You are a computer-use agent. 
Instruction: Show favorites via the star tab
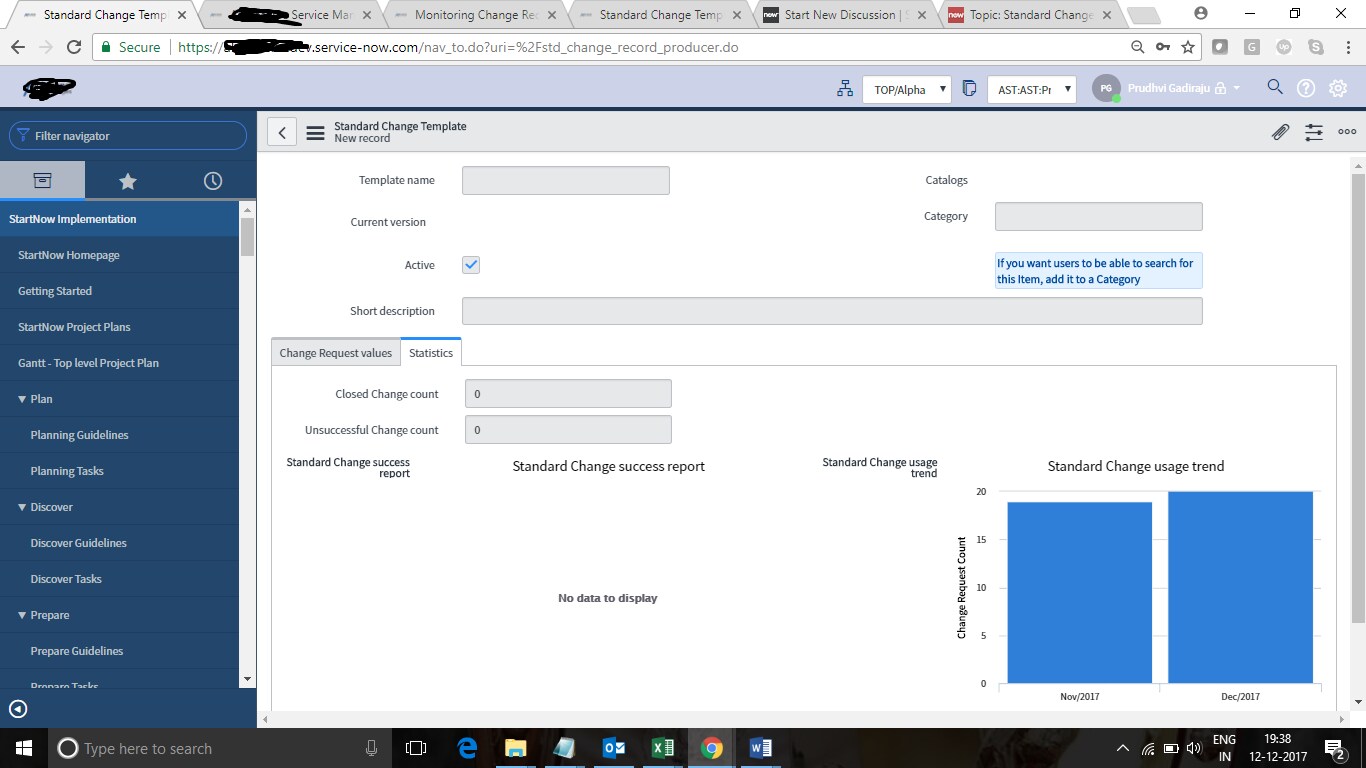tap(128, 180)
